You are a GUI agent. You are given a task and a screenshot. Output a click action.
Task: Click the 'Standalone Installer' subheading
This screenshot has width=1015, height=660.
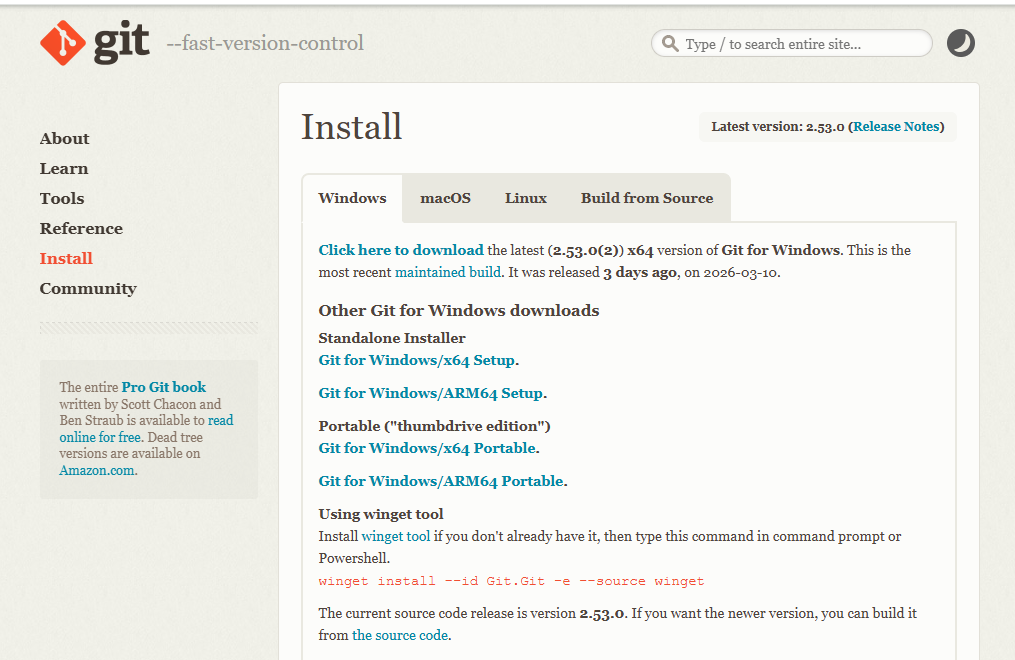(392, 338)
